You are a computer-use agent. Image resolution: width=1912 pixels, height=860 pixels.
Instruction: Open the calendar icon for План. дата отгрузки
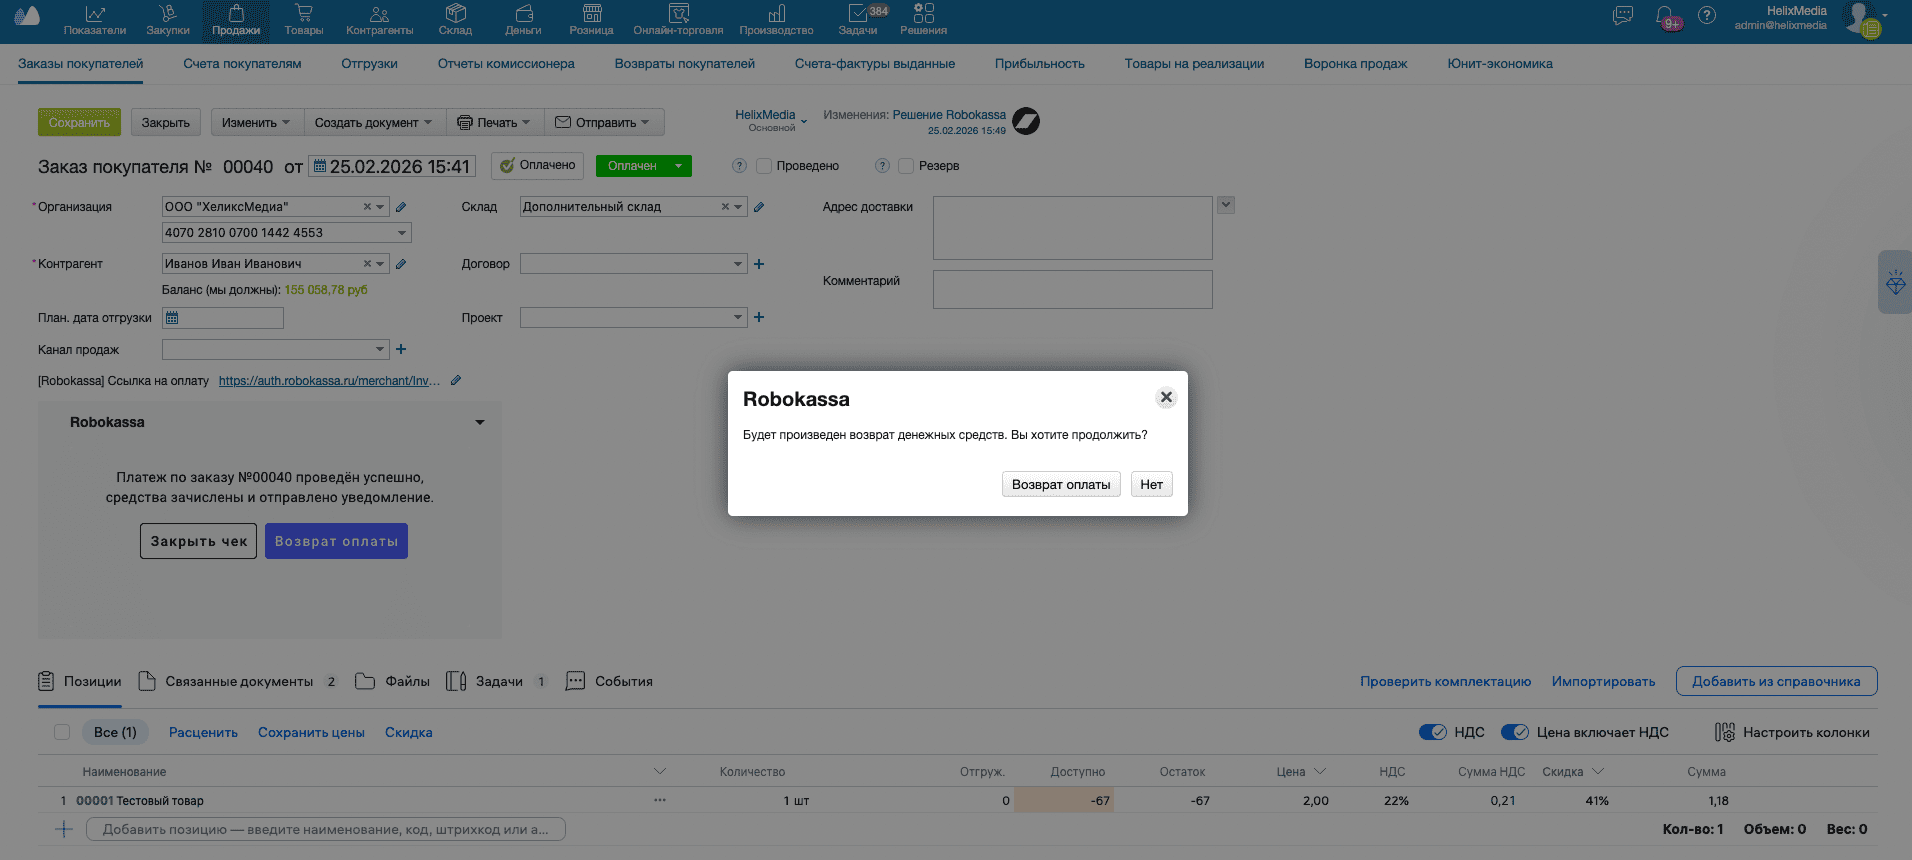point(172,318)
